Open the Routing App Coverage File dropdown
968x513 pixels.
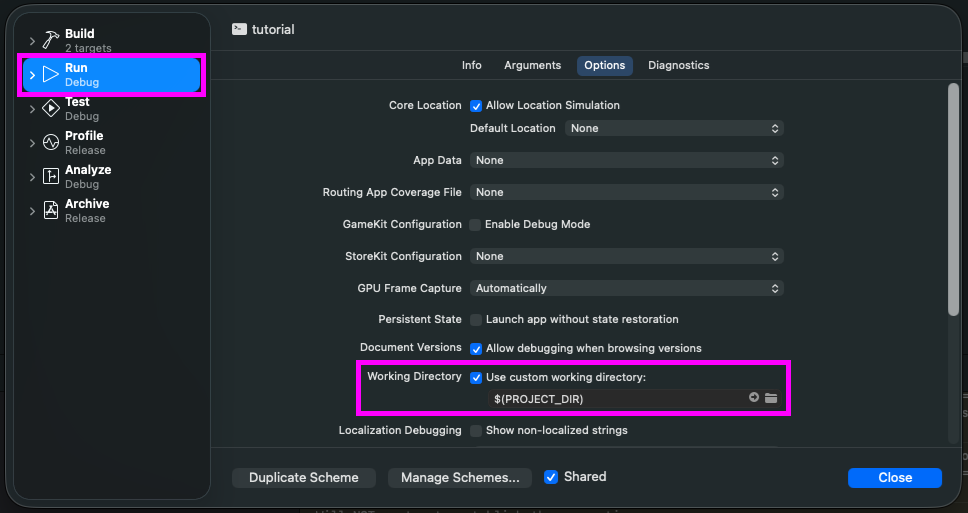pos(627,193)
